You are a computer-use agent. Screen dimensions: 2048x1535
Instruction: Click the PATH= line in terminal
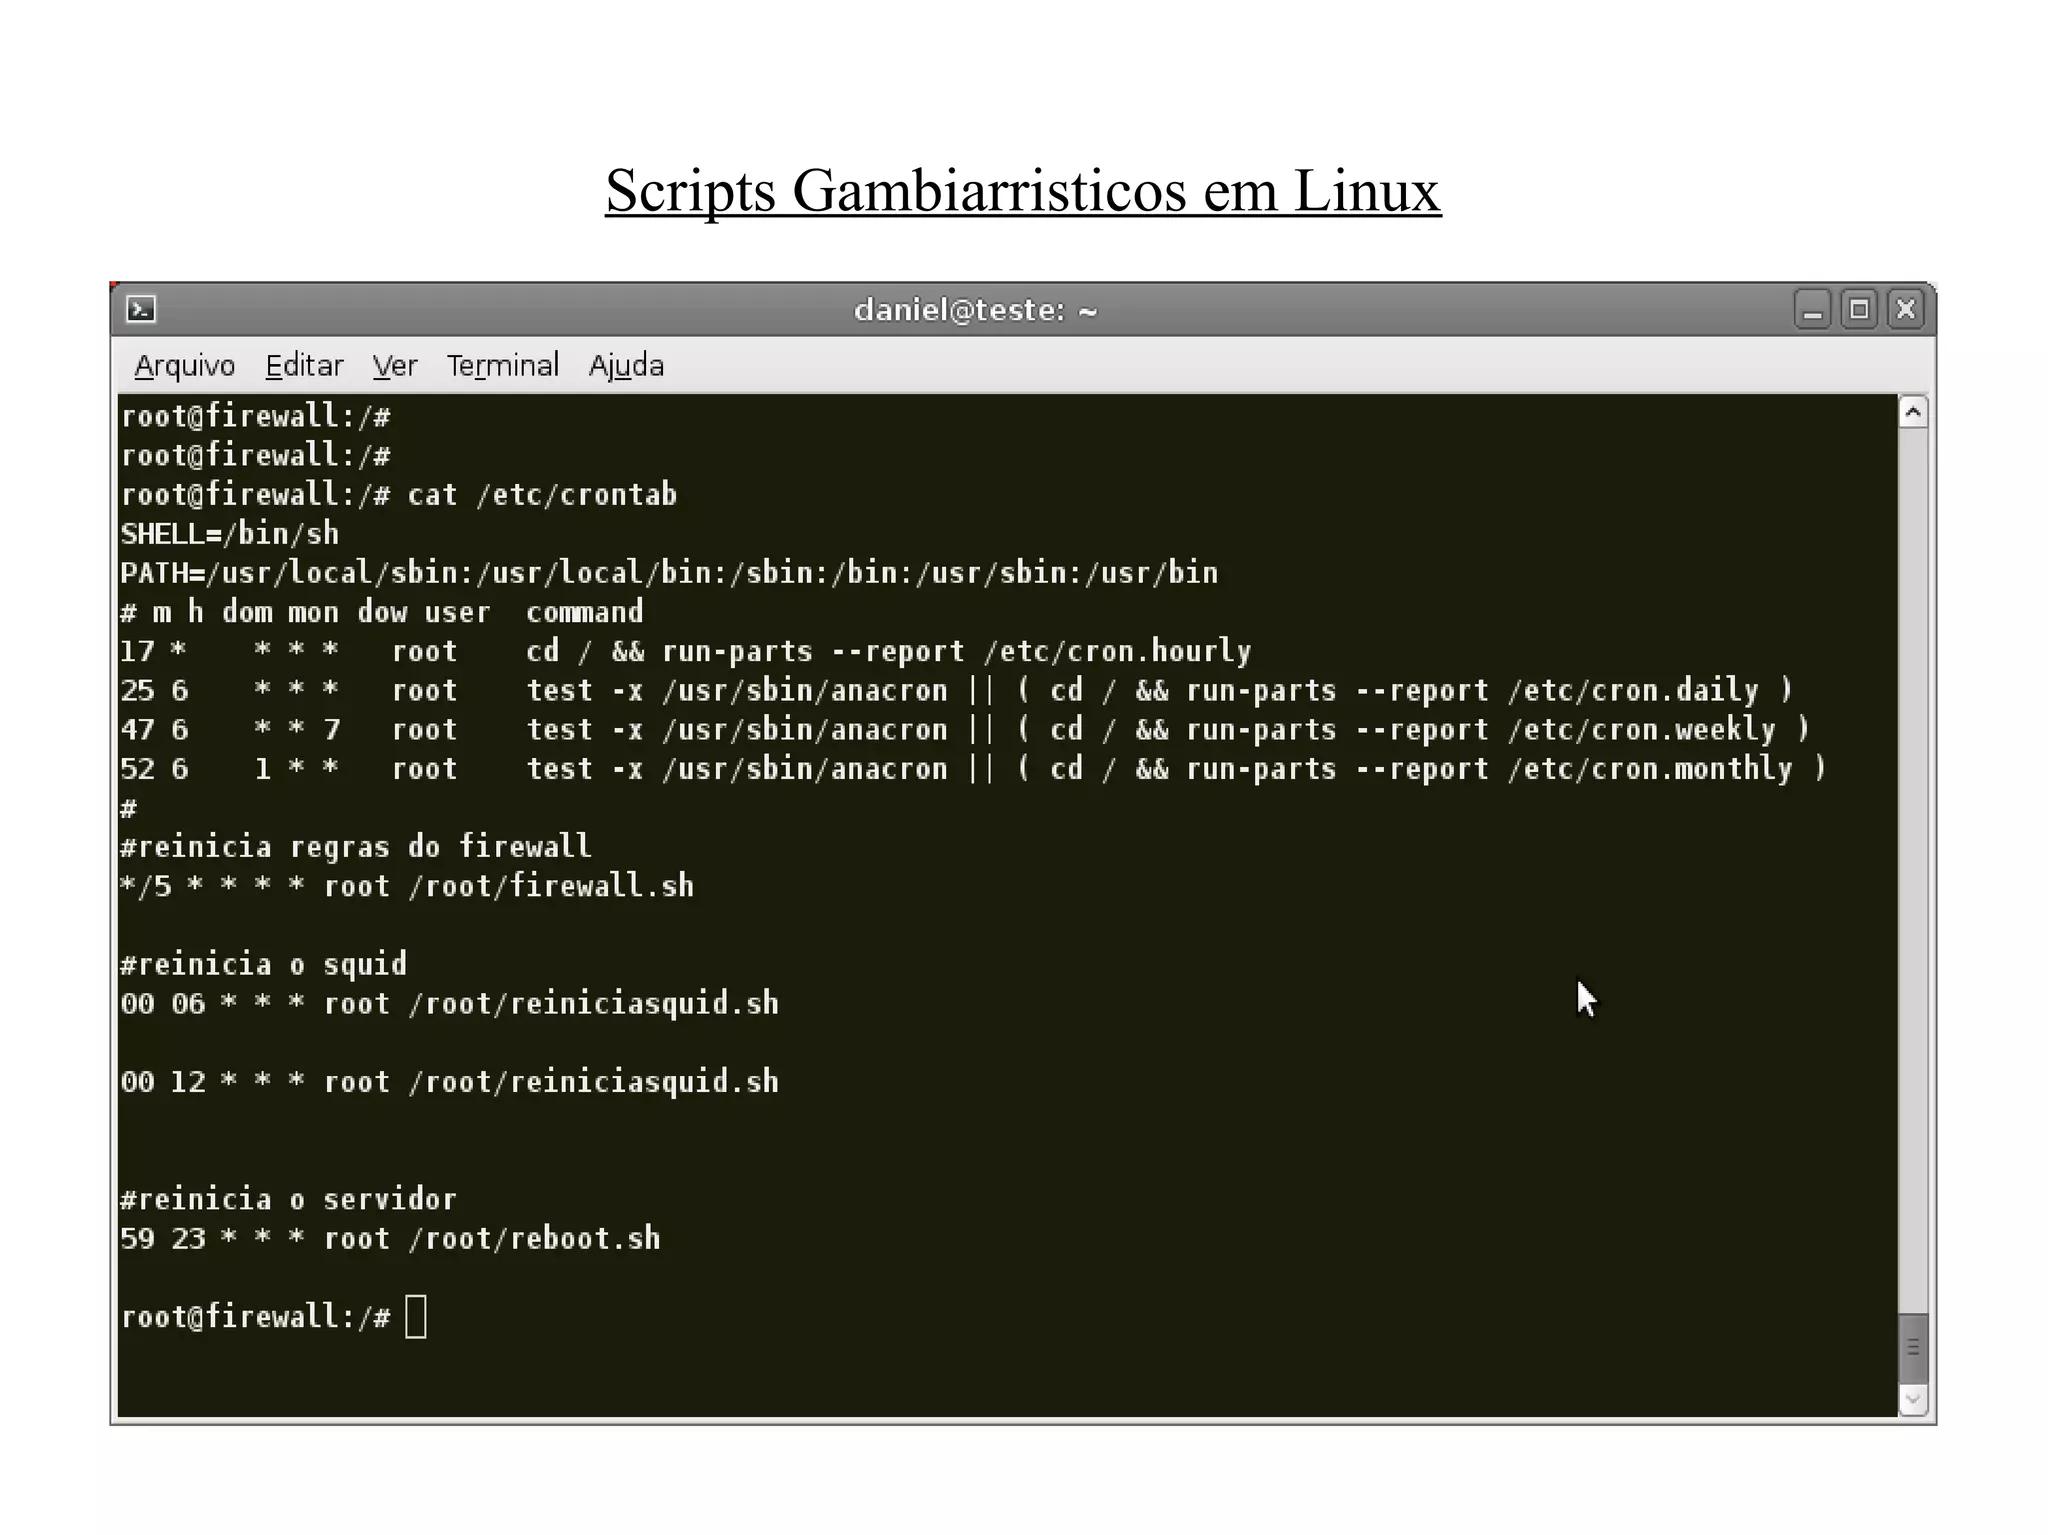[669, 573]
